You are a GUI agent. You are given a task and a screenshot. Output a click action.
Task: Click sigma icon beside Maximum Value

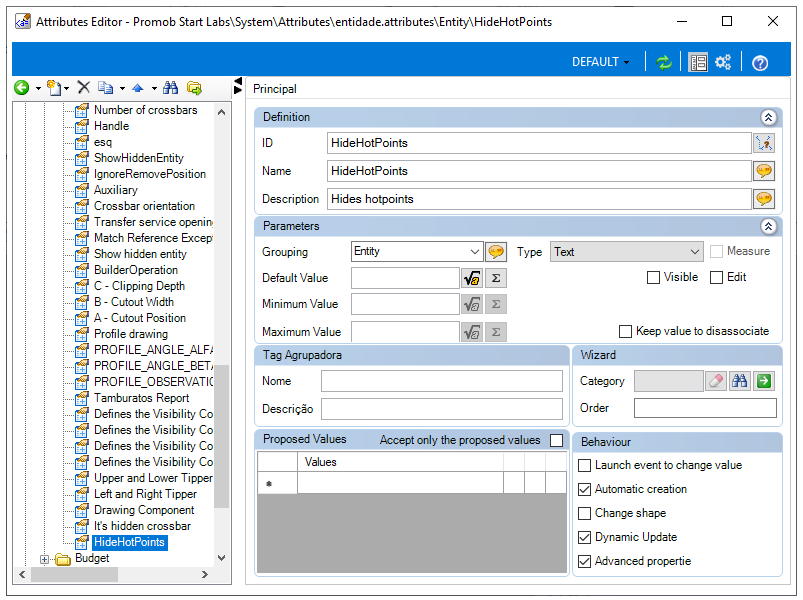(x=496, y=332)
